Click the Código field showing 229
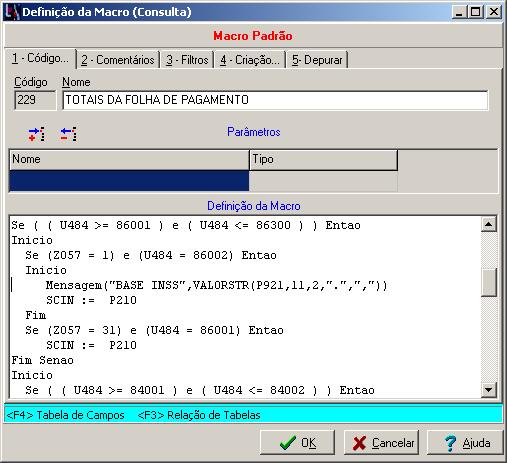The image size is (507, 463). pos(35,100)
